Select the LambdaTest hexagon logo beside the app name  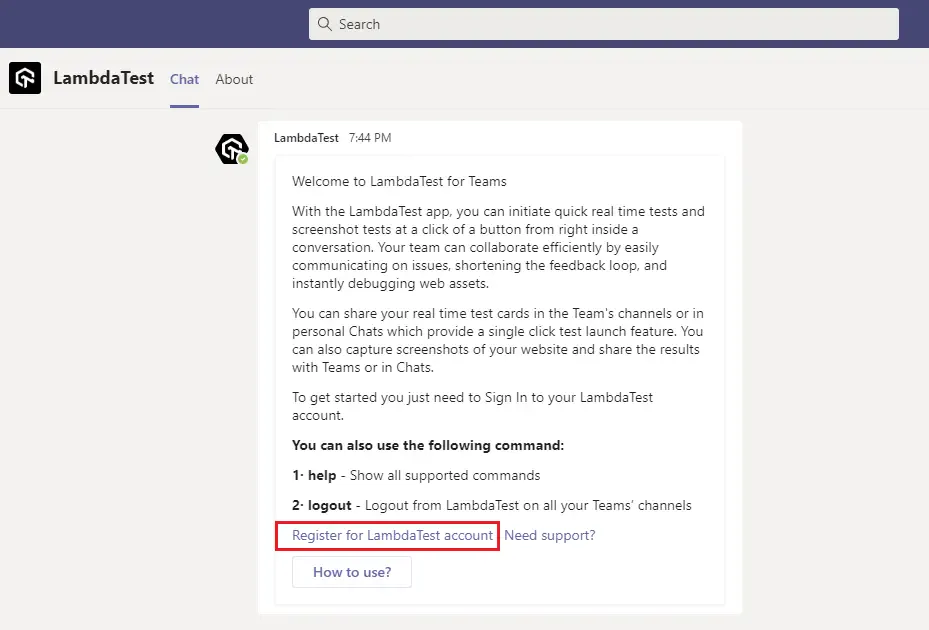(24, 78)
